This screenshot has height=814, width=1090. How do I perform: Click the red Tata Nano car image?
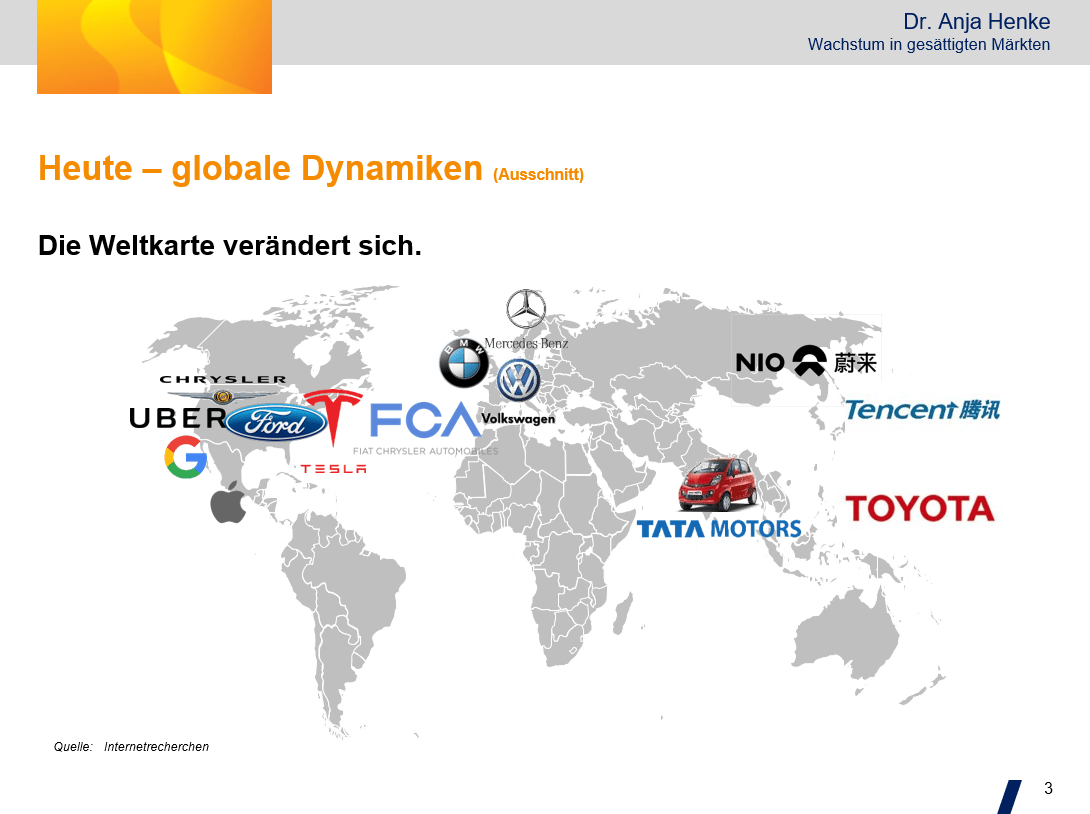tap(718, 484)
